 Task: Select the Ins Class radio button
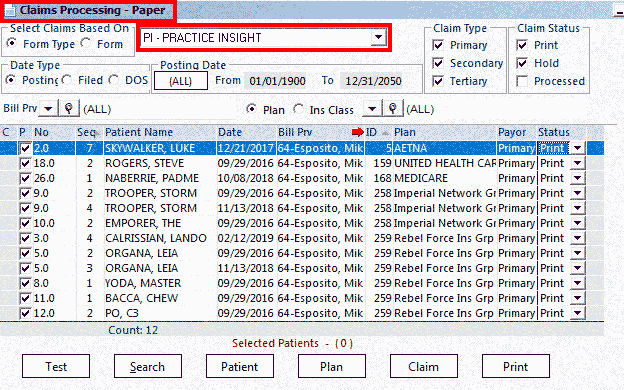click(298, 109)
